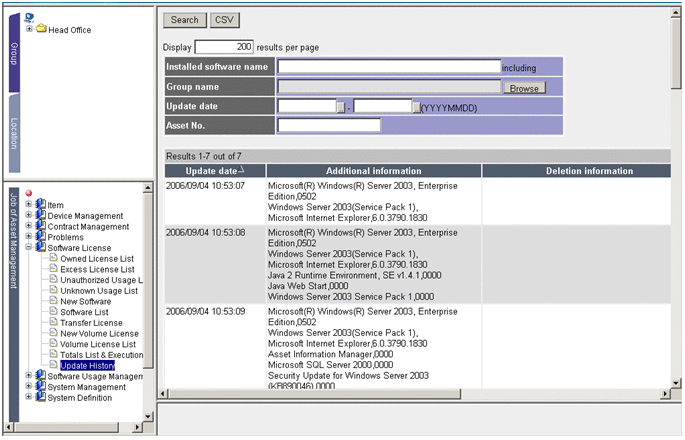Open calendar picker for Update date start

coord(341,107)
